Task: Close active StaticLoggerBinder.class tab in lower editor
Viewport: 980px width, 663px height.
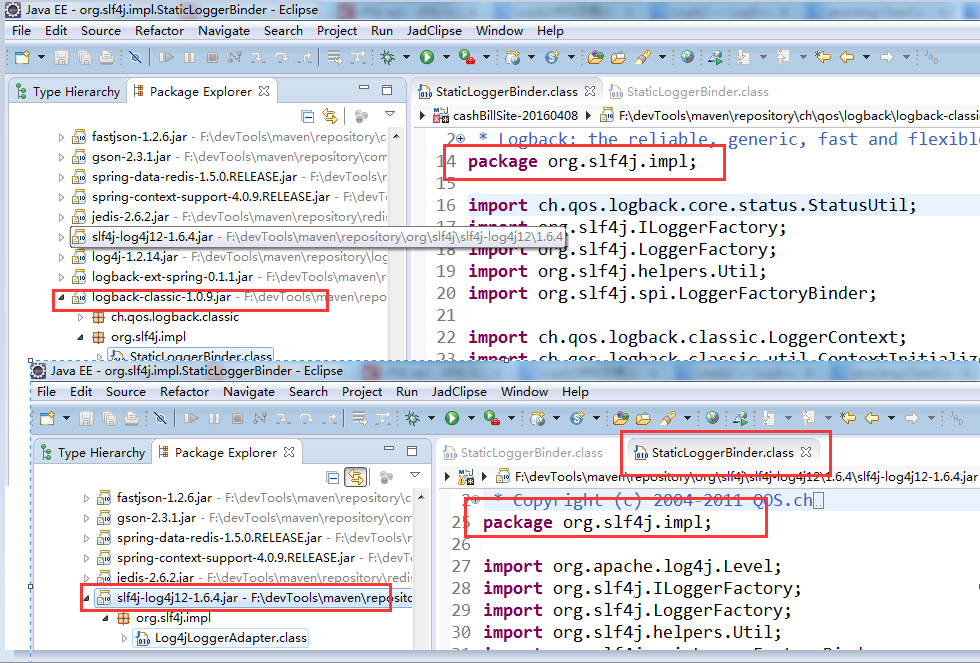Action: tap(806, 452)
